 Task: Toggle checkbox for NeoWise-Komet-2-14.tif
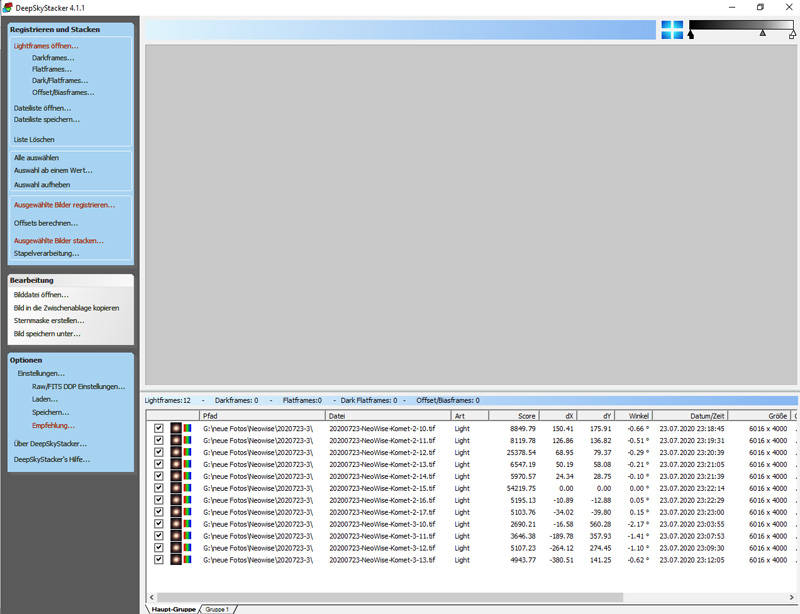point(158,476)
